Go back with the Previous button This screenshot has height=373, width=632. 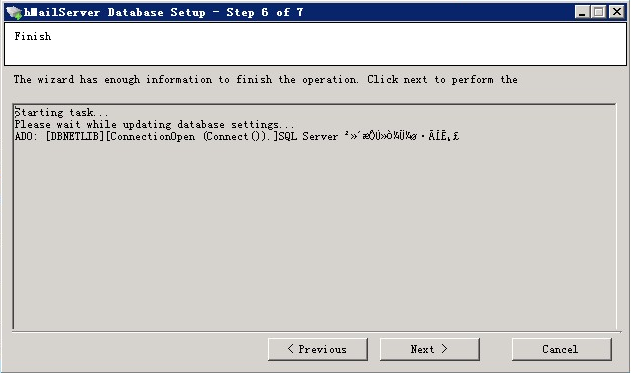318,349
